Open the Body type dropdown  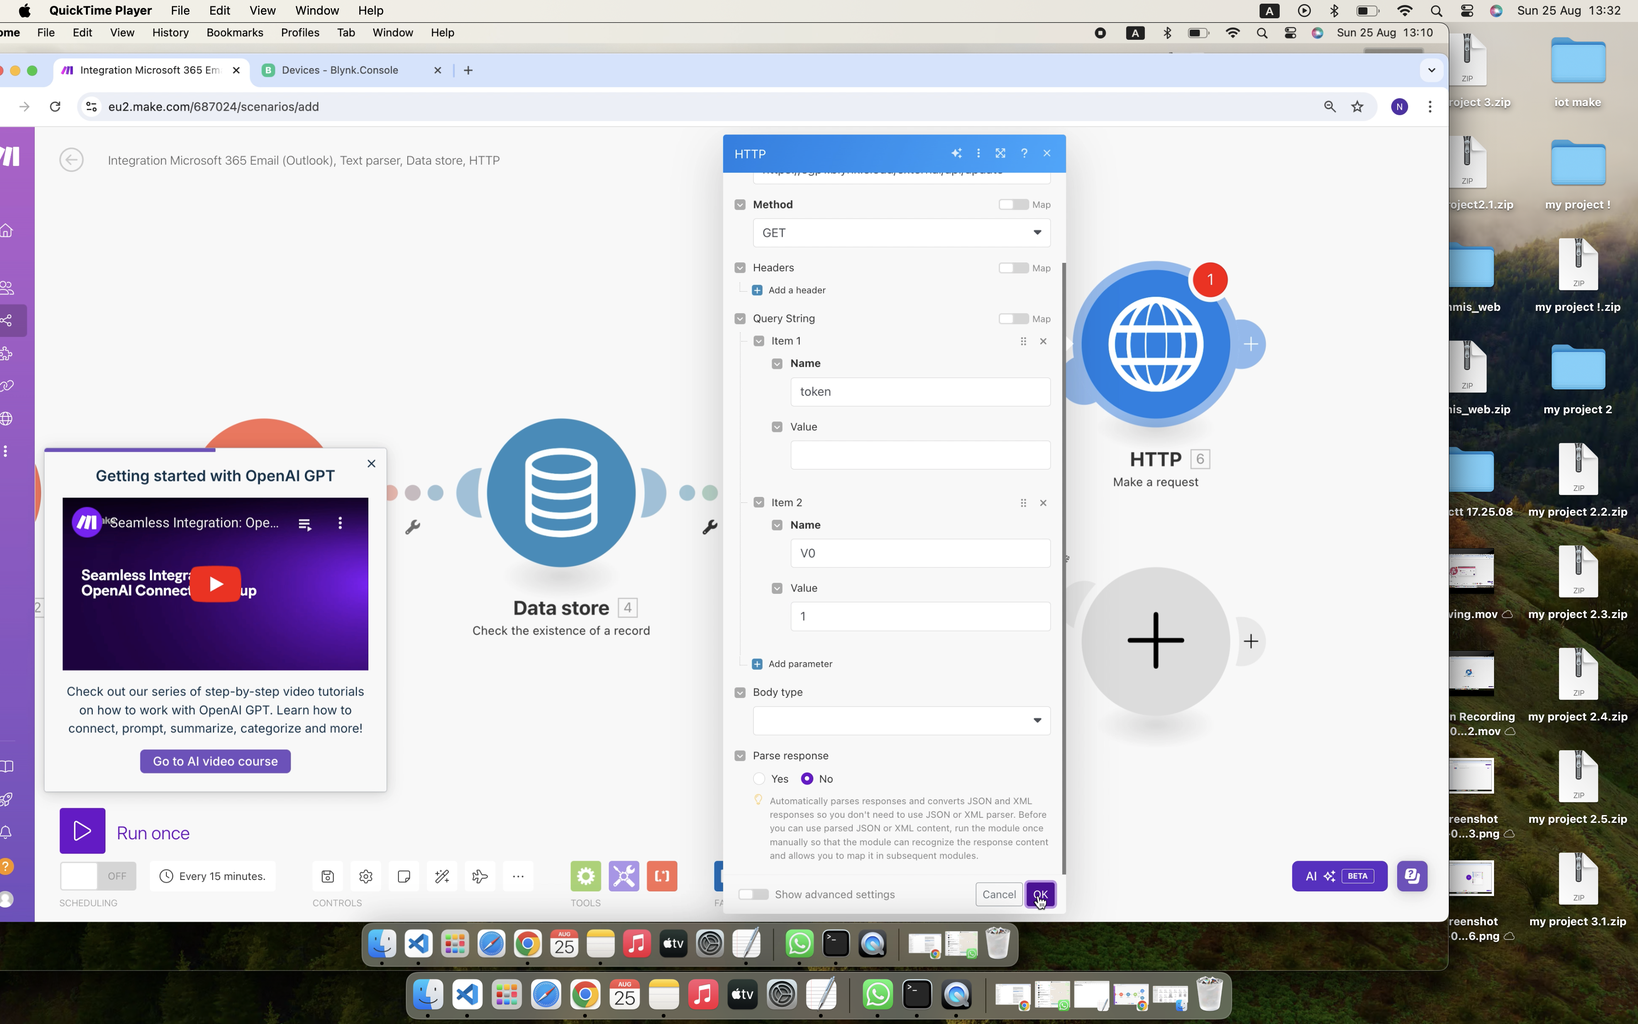point(901,721)
